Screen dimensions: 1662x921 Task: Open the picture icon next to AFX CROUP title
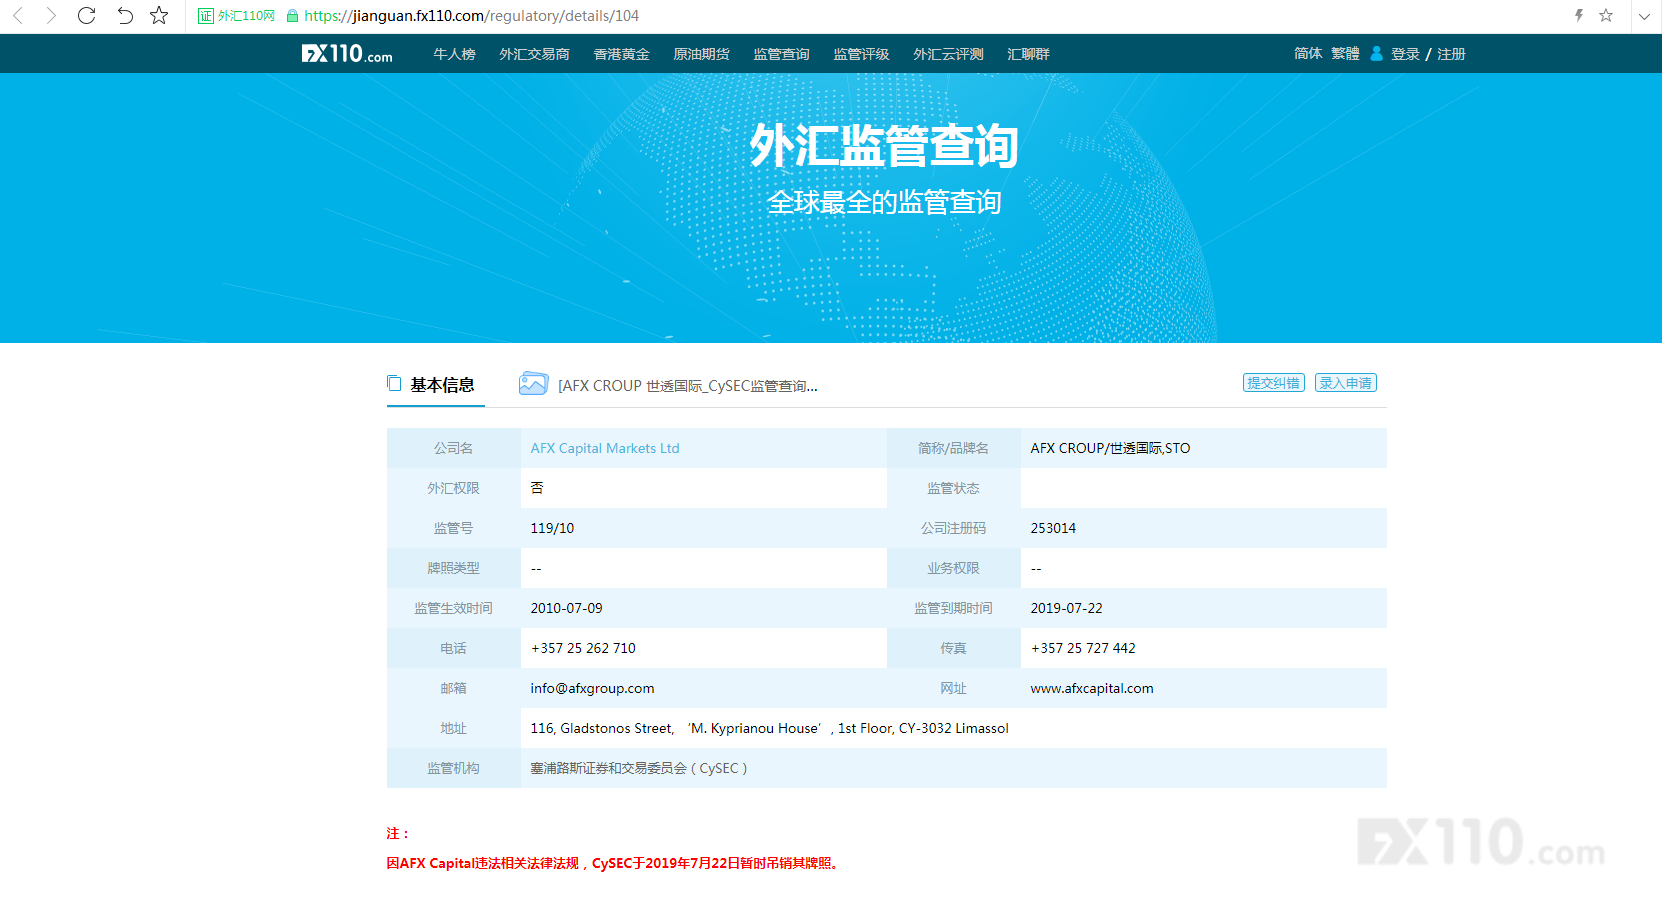coord(533,384)
